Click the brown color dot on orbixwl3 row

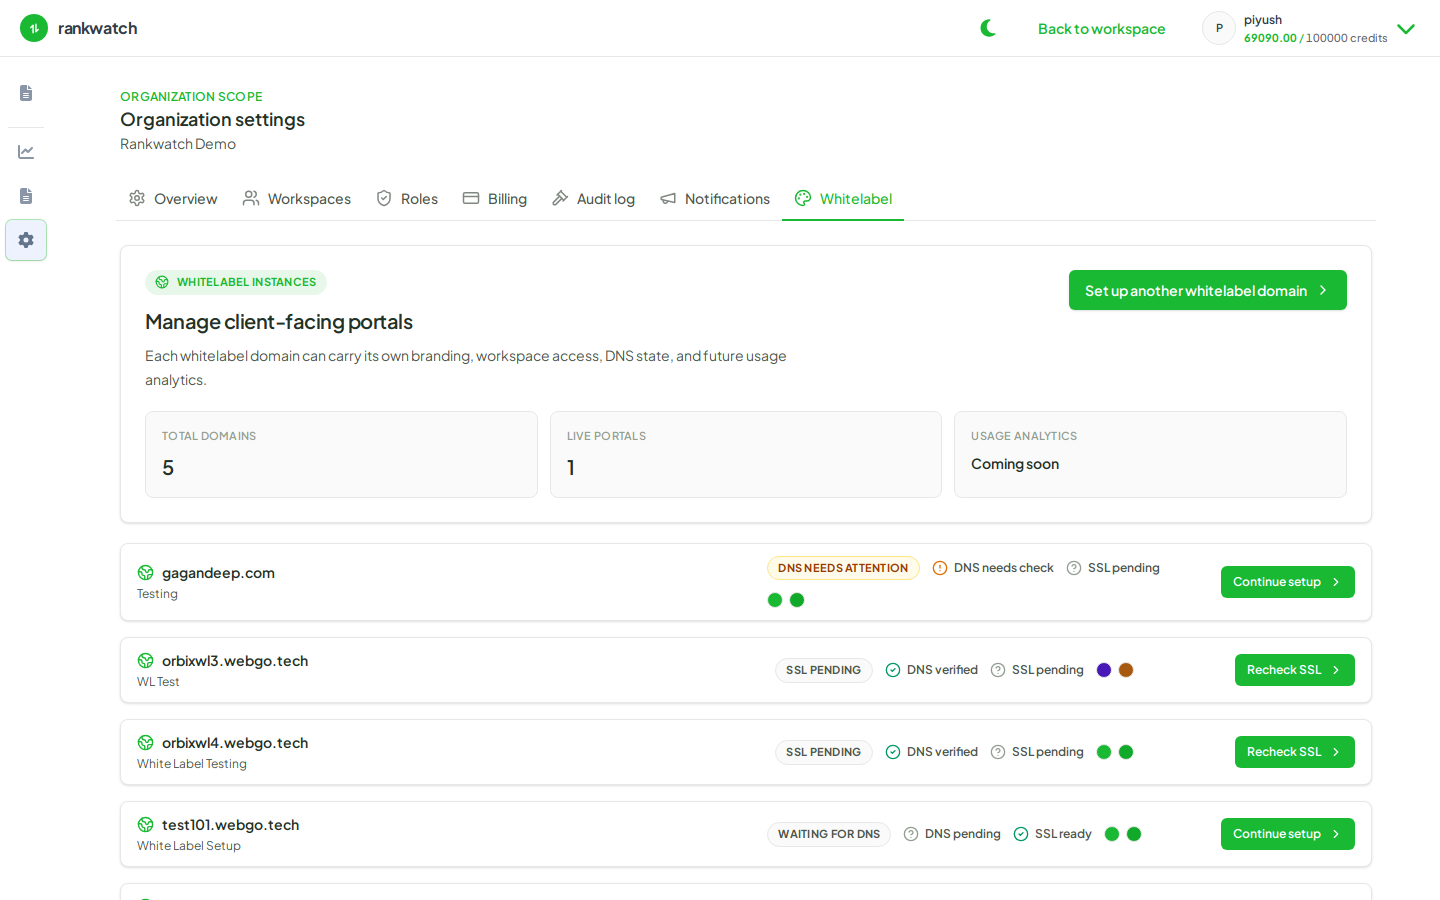(x=1126, y=670)
